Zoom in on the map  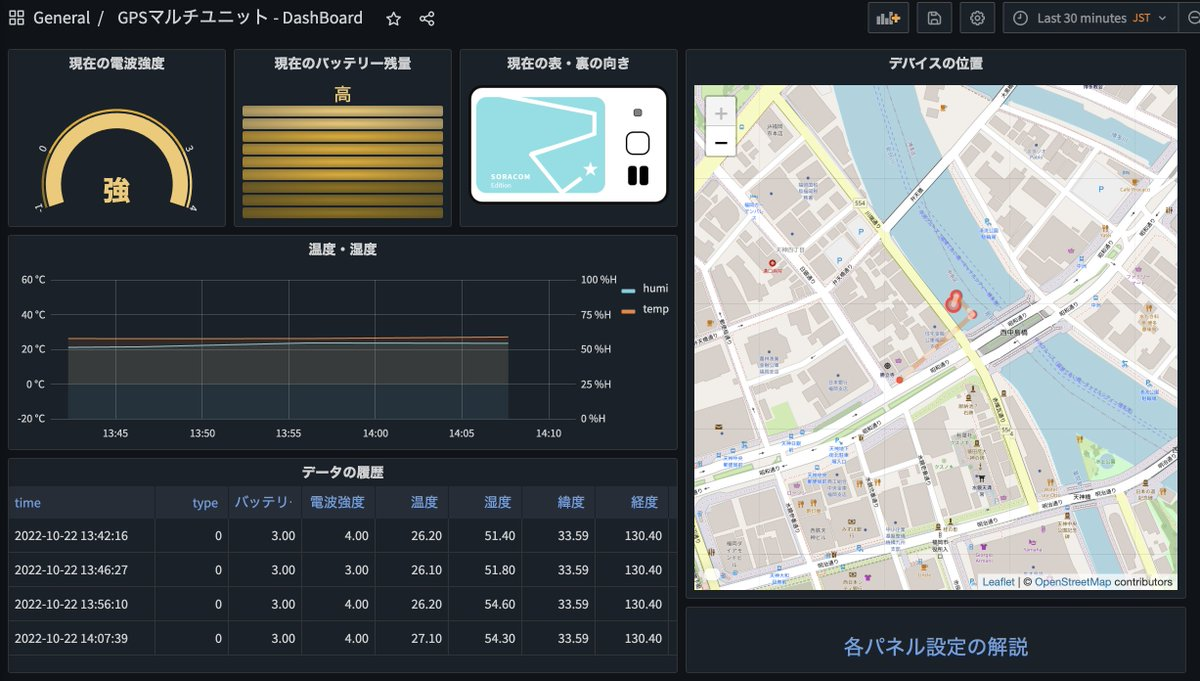click(x=720, y=112)
